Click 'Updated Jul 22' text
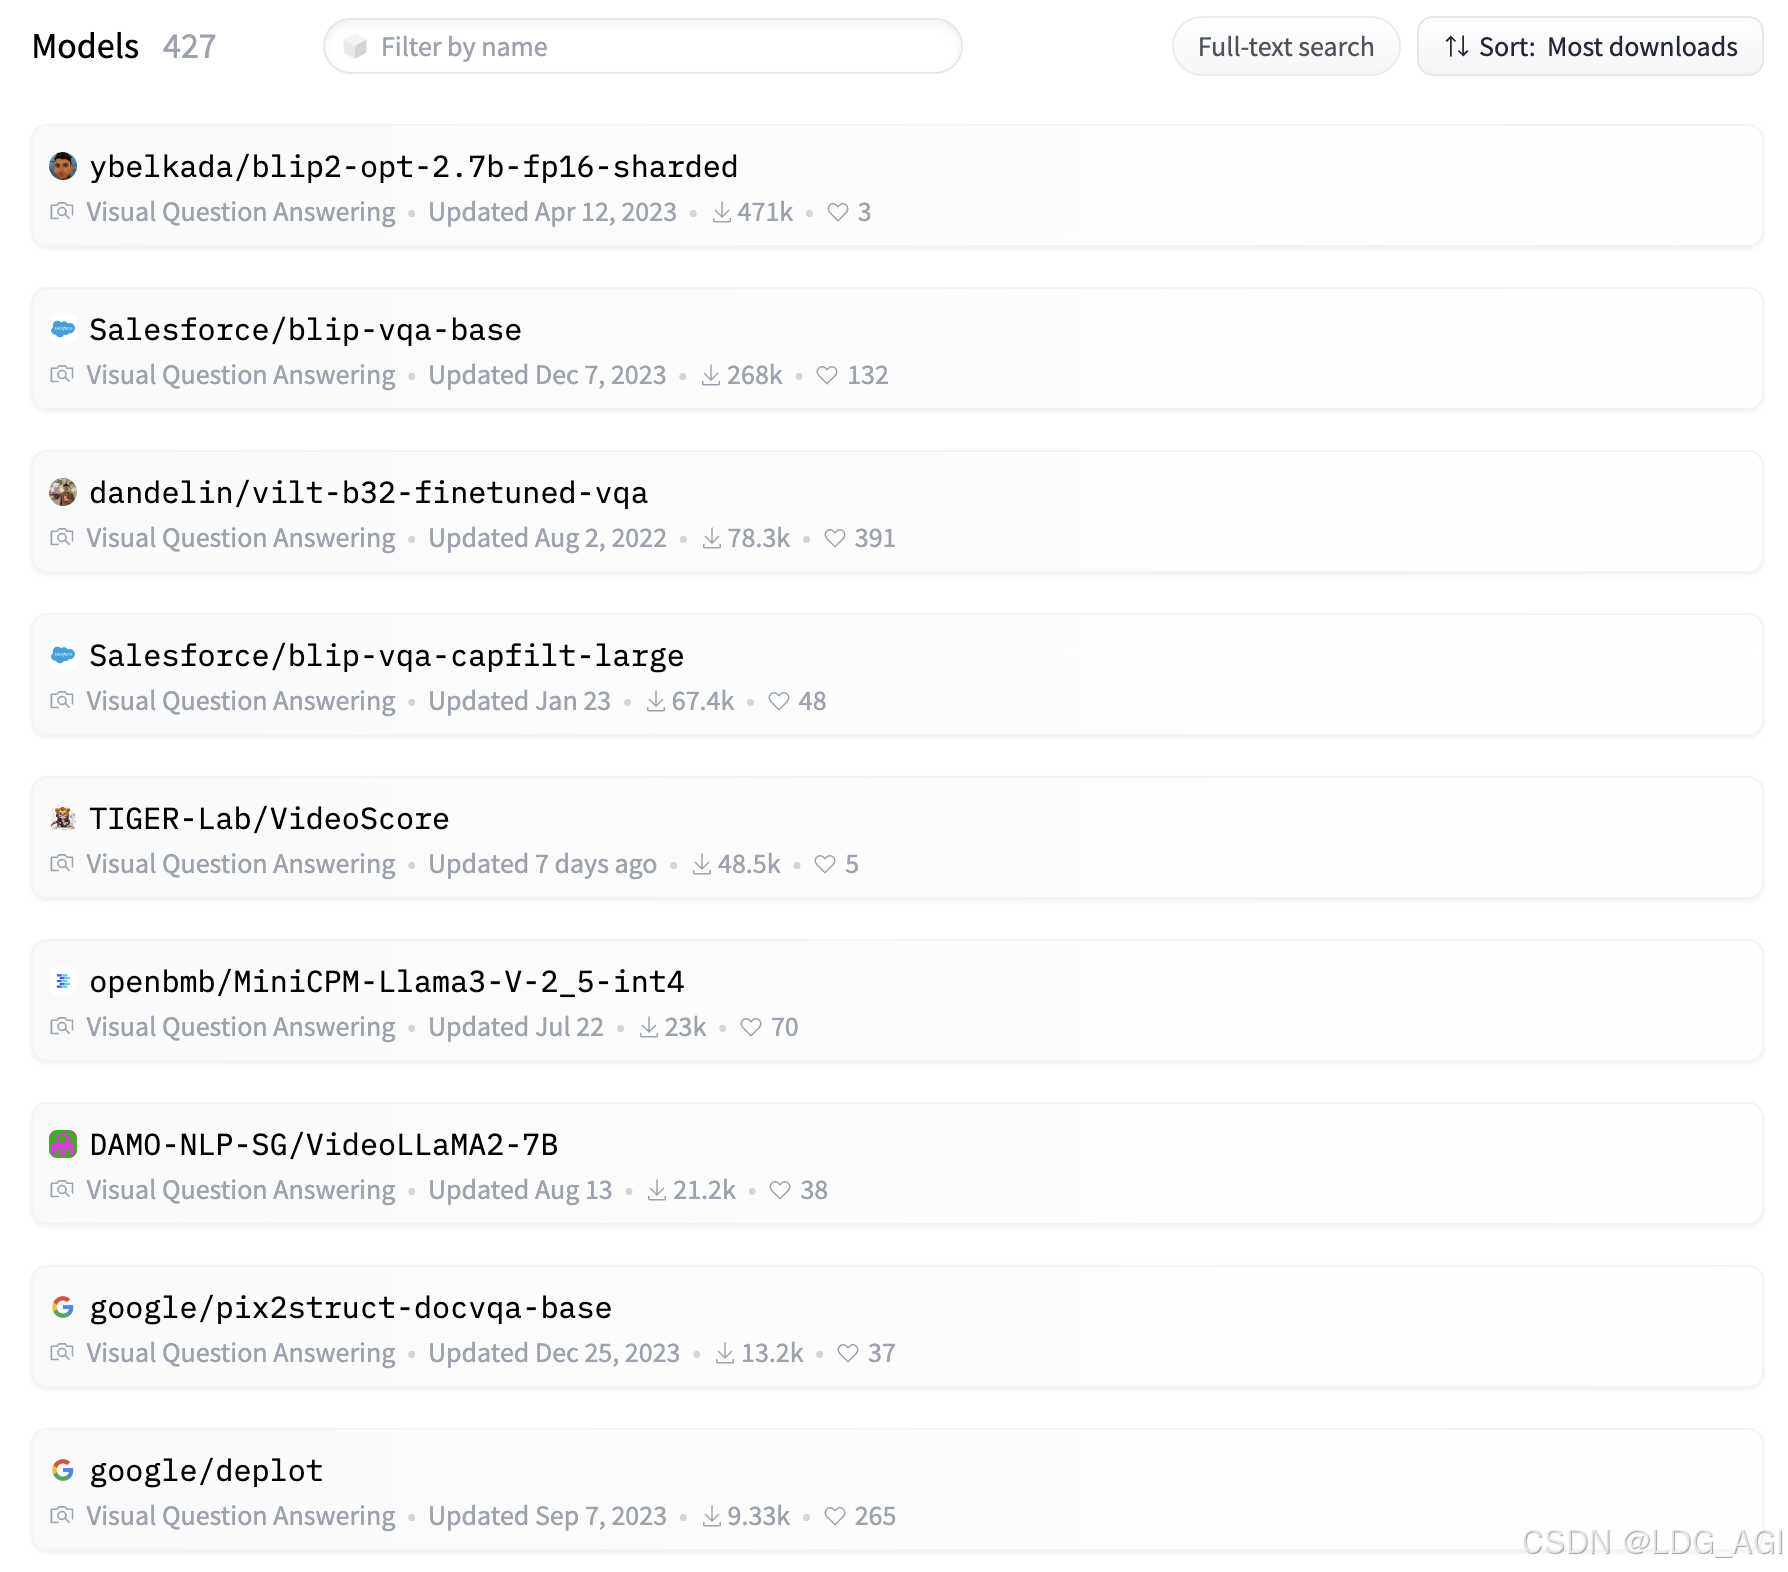Screen dimensions: 1788x1572 (517, 1027)
